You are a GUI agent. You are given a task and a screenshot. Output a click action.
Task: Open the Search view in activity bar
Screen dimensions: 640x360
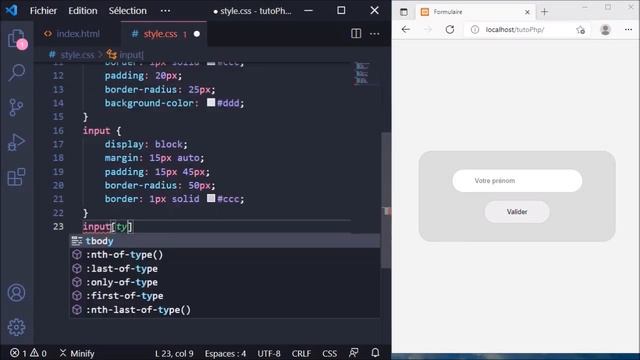point(16,73)
